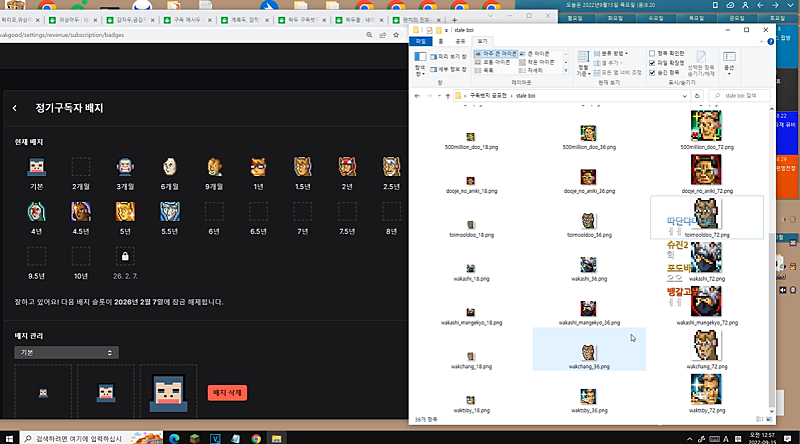This screenshot has height=444, width=800.
Task: Toggle 파일 확장명 checkbox in Explorer
Action: pyautogui.click(x=652, y=63)
